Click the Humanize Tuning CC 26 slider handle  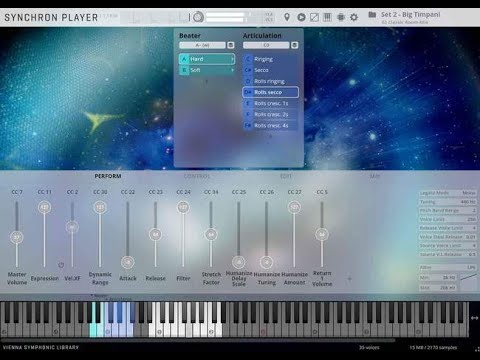(x=266, y=262)
